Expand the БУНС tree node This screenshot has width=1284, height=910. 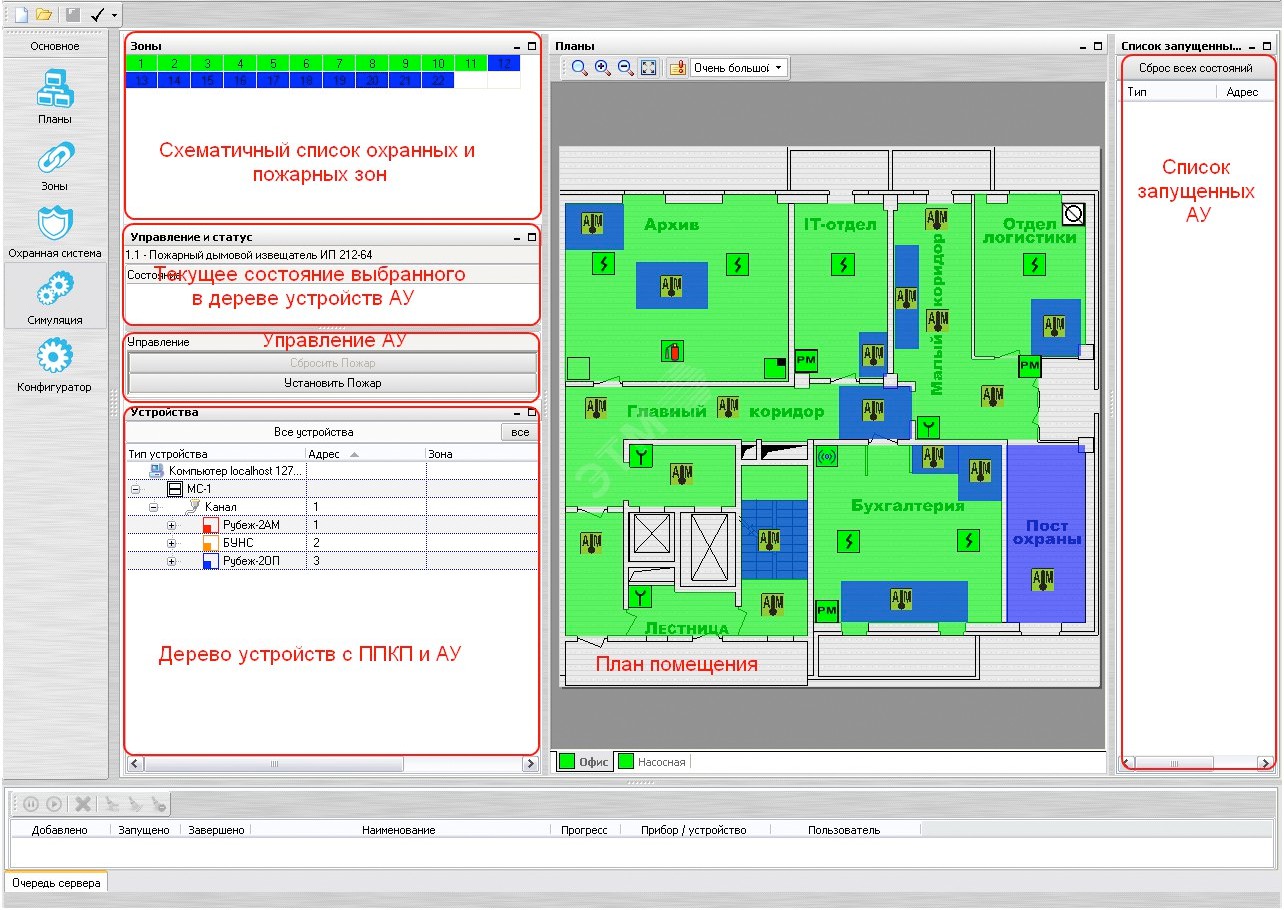[x=171, y=543]
